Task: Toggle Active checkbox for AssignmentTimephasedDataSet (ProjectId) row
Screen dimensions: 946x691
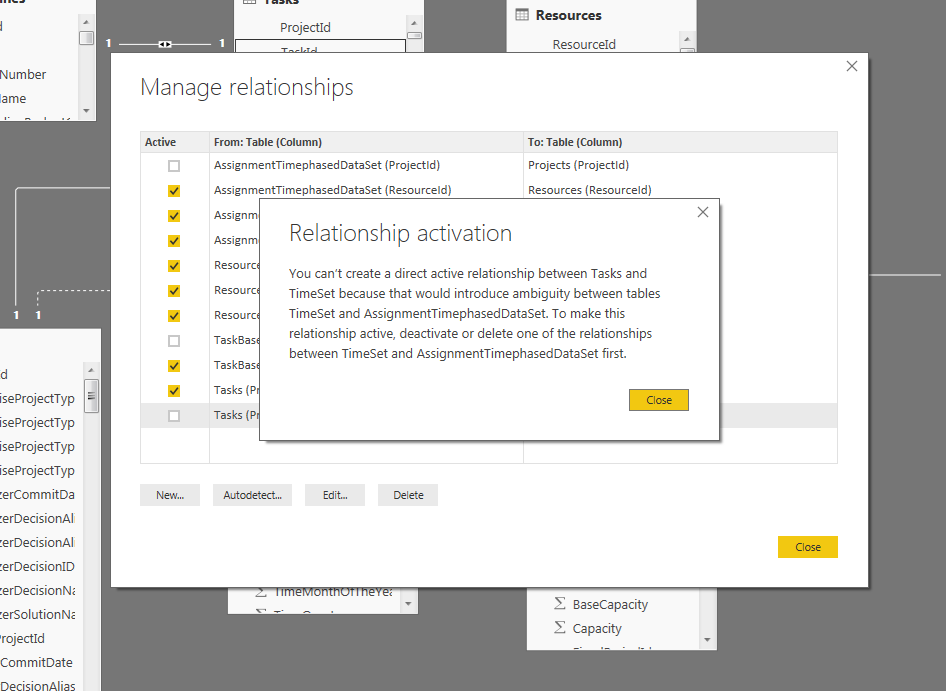Action: coord(174,165)
